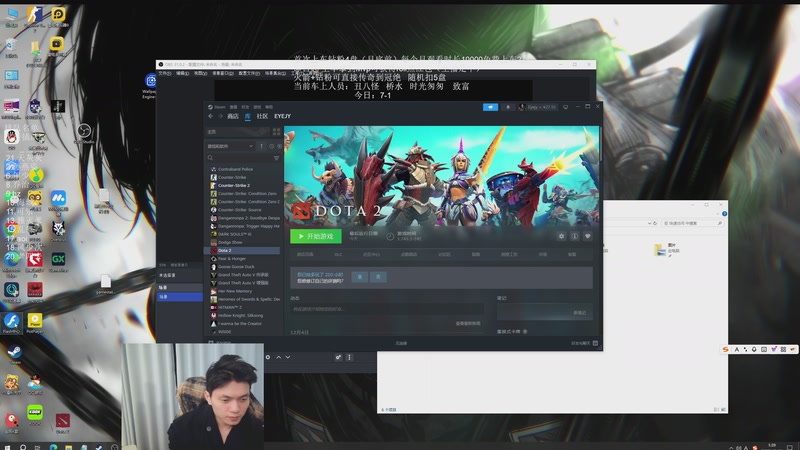The height and width of the screenshot is (450, 800).
Task: Open QQ penguin desktop shortcut
Action: (12, 138)
